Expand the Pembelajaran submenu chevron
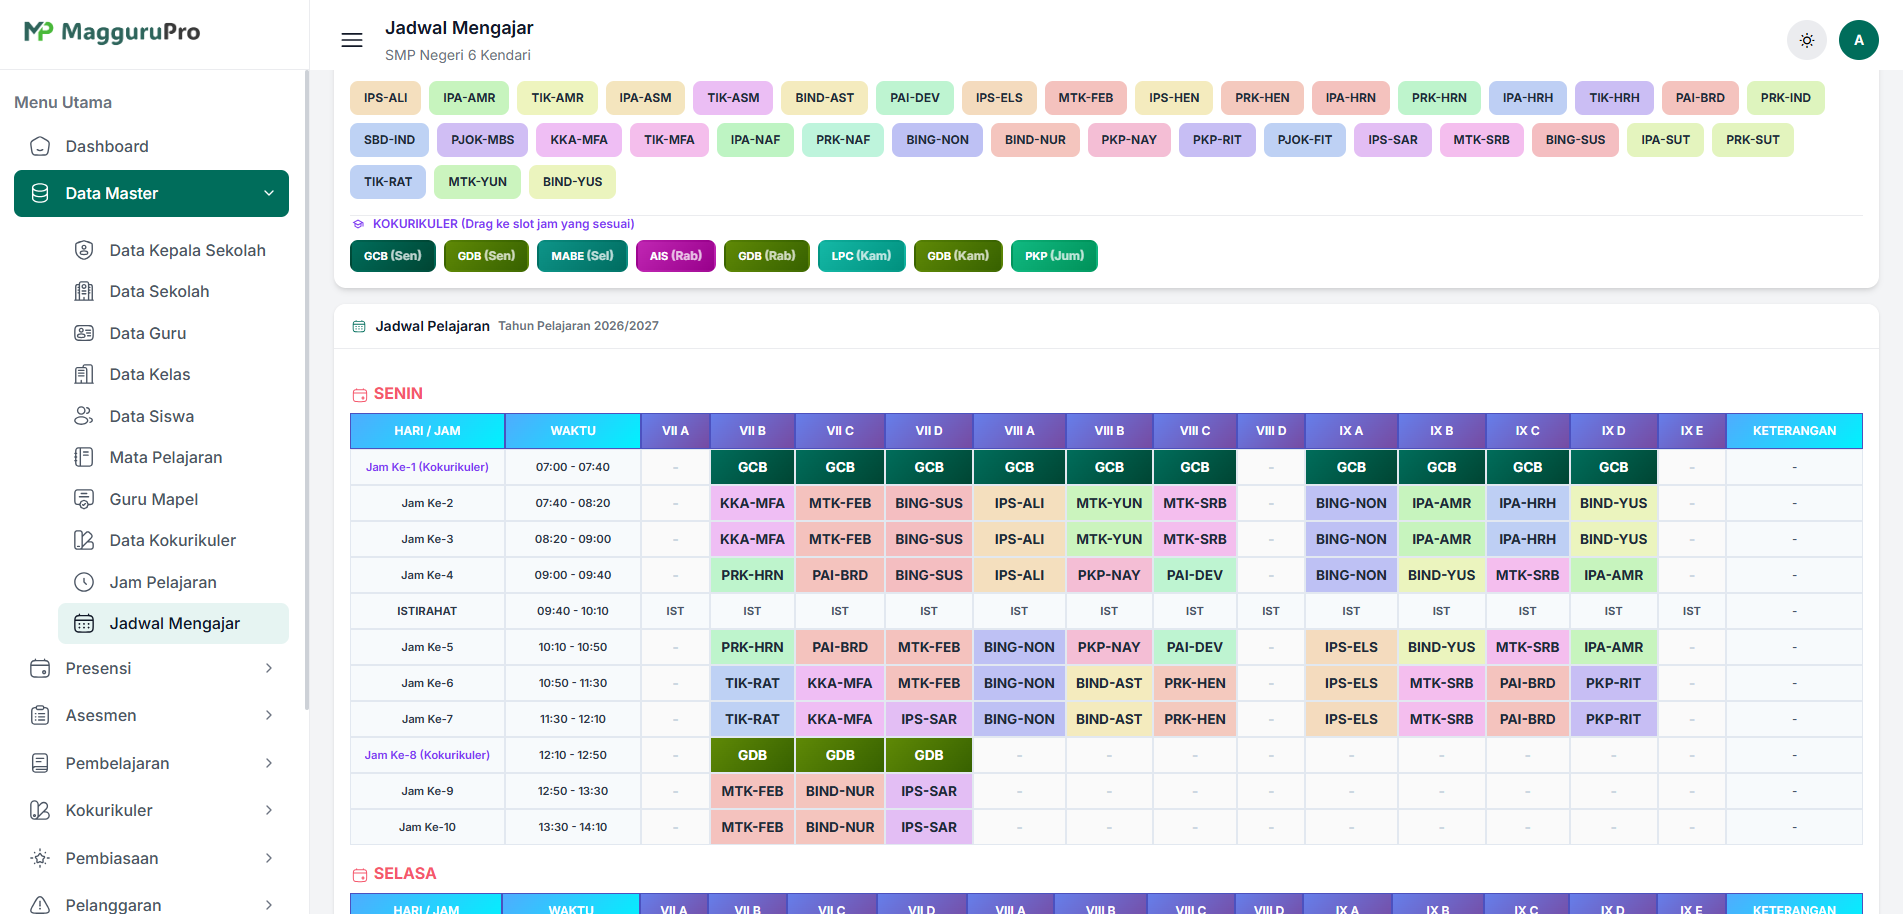 pyautogui.click(x=269, y=763)
